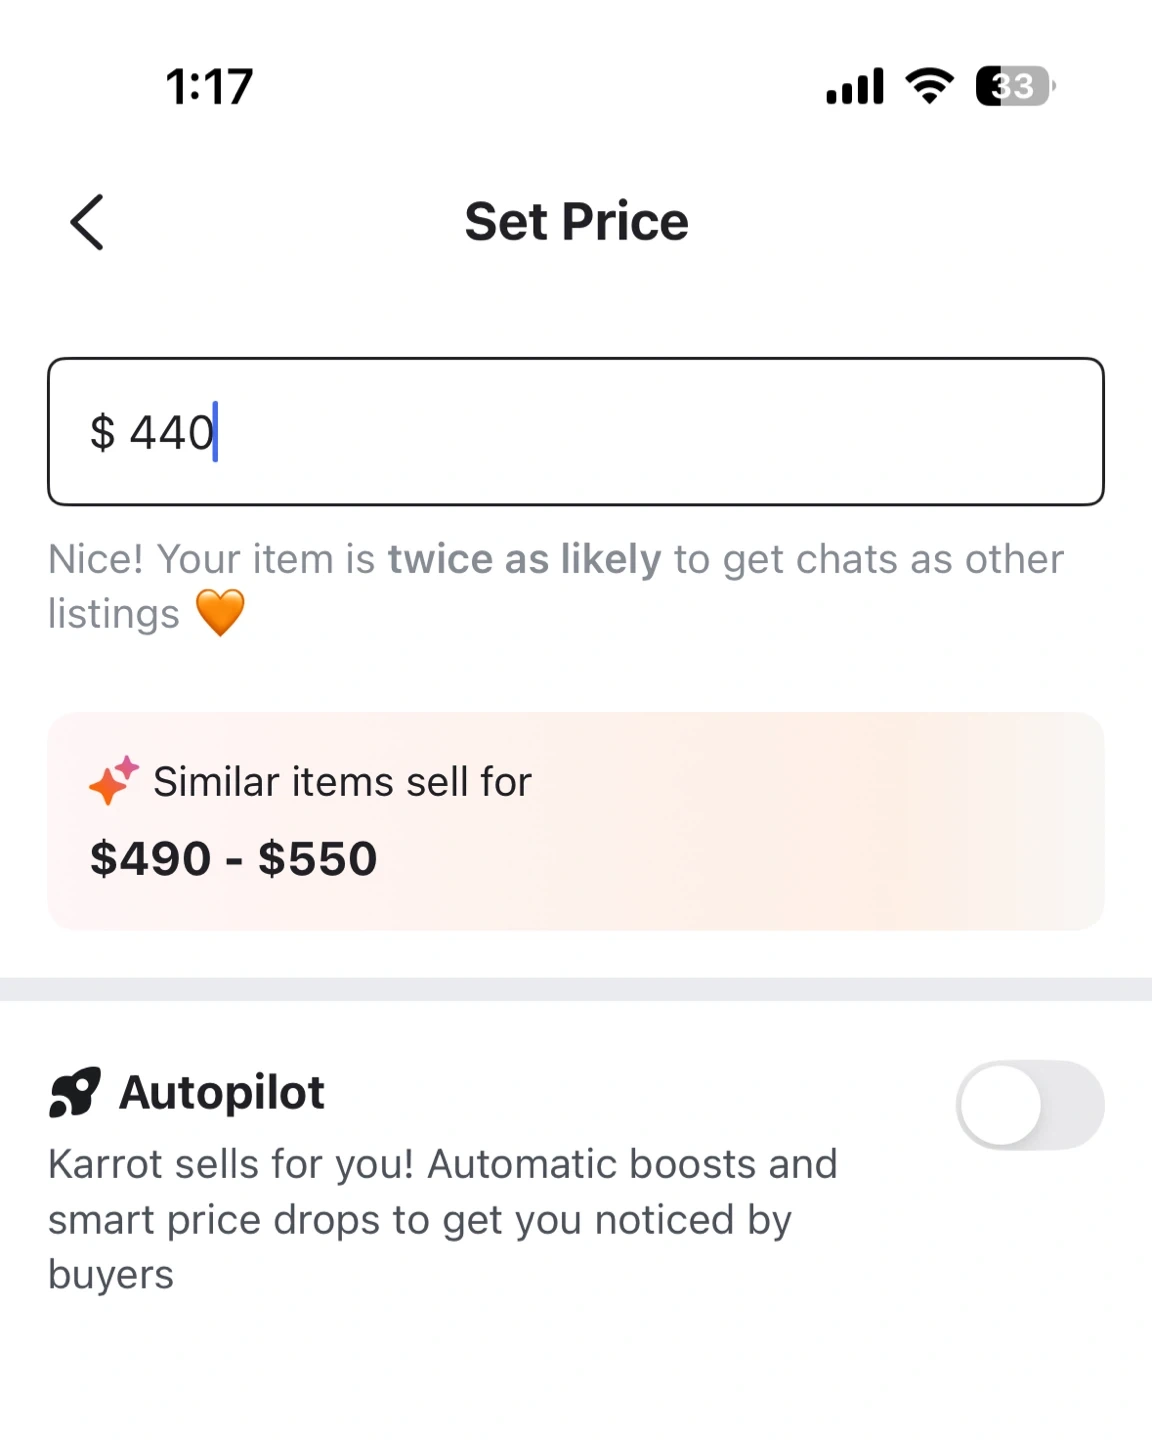The height and width of the screenshot is (1440, 1152).
Task: Click the Set Price page title
Action: coord(576,221)
